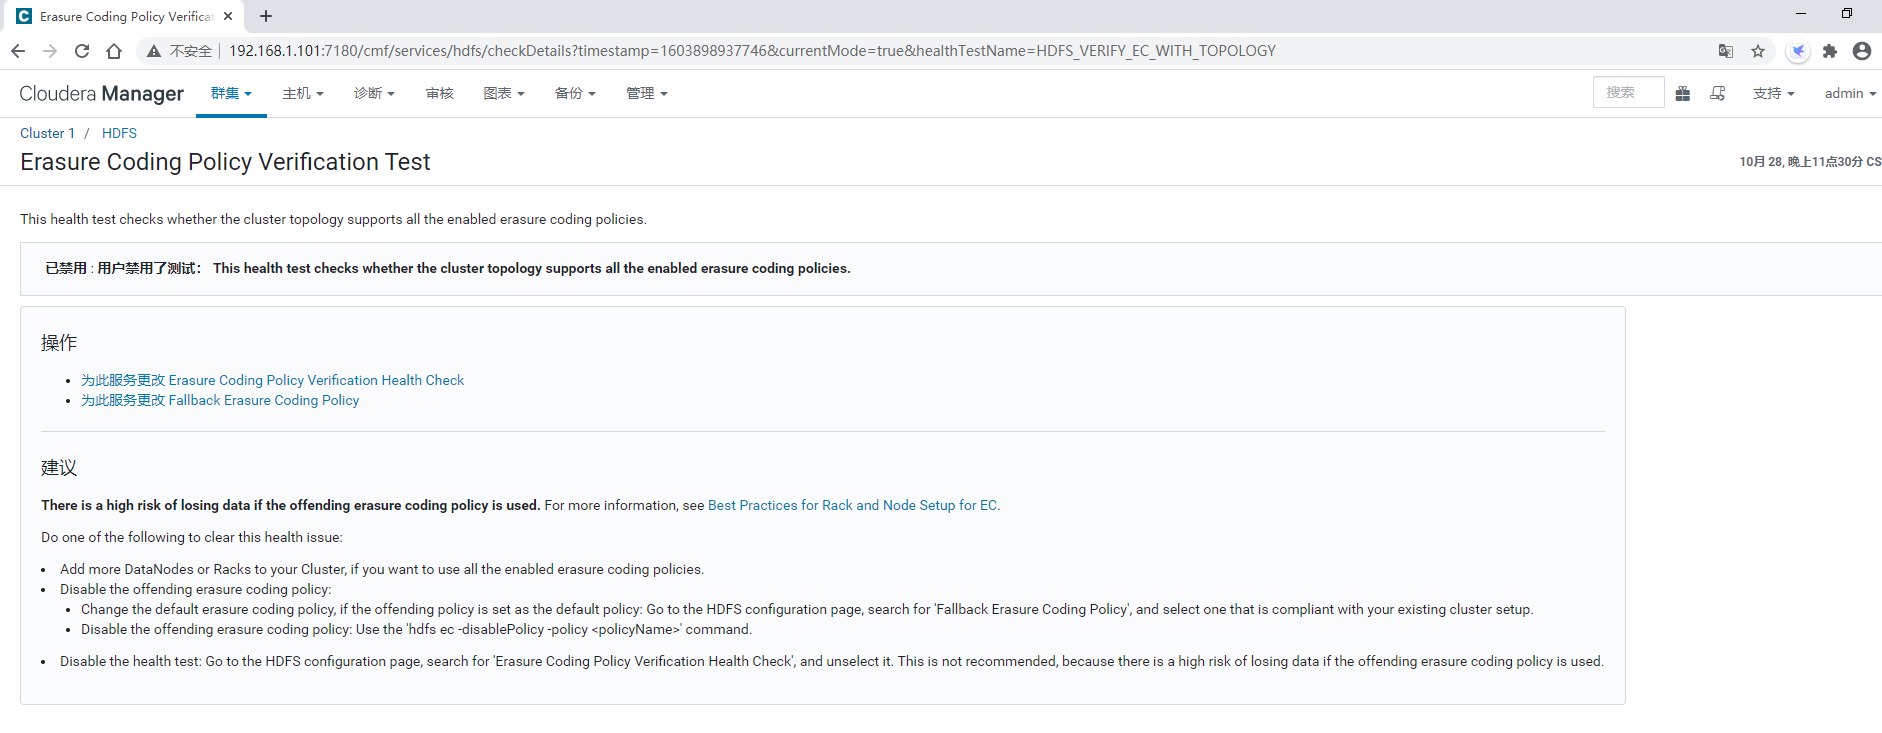This screenshot has width=1882, height=733.
Task: Expand the 诊断 menu
Action: pos(374,93)
